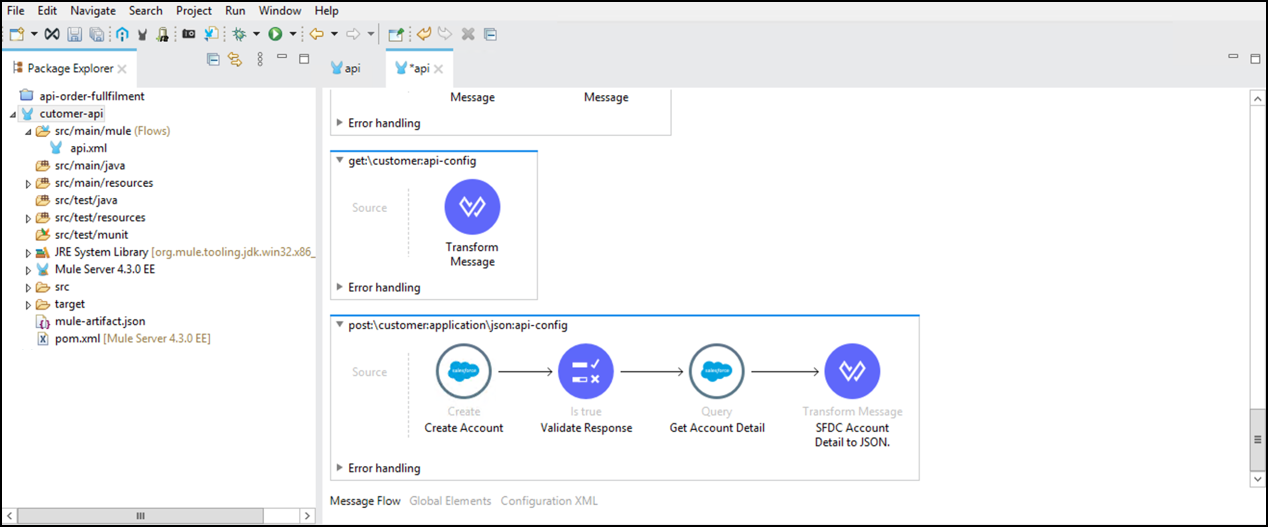Collapse the src/main/mule folder
This screenshot has height=527, width=1268.
tap(28, 131)
